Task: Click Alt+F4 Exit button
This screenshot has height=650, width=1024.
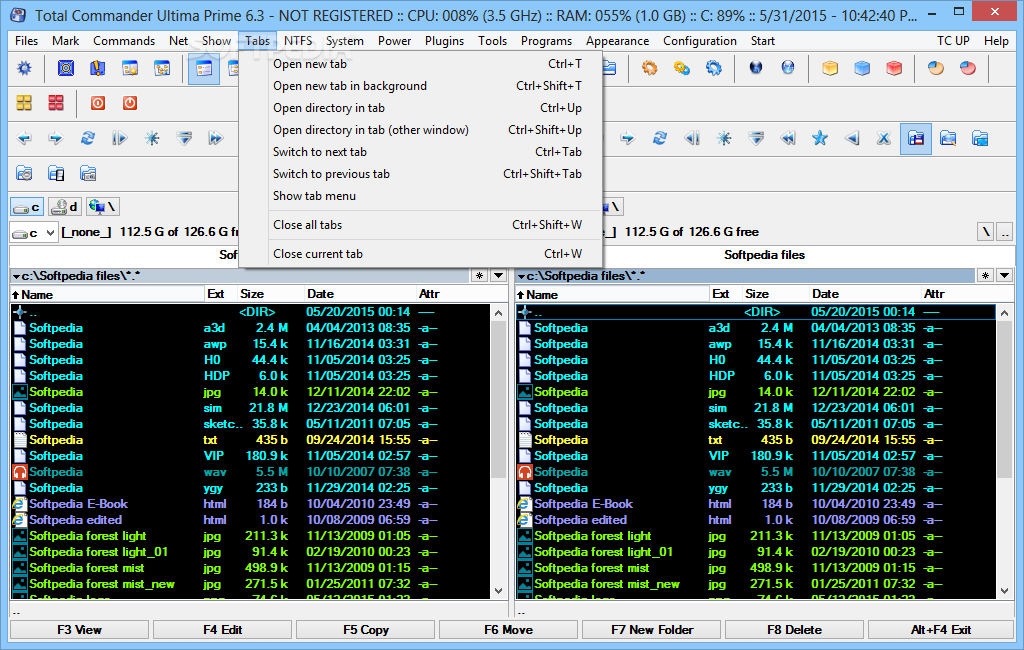Action: [x=940, y=630]
